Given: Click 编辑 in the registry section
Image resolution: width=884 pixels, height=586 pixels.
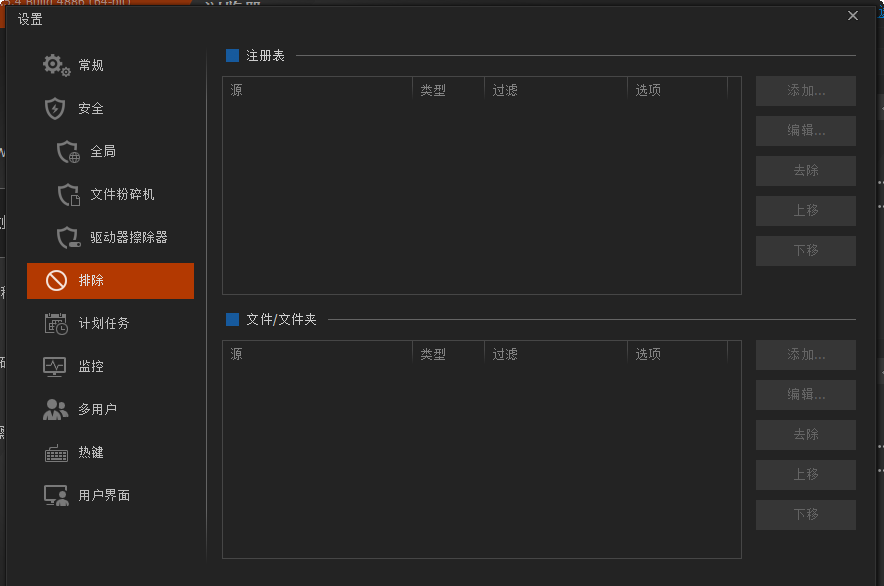Looking at the screenshot, I should pos(805,131).
